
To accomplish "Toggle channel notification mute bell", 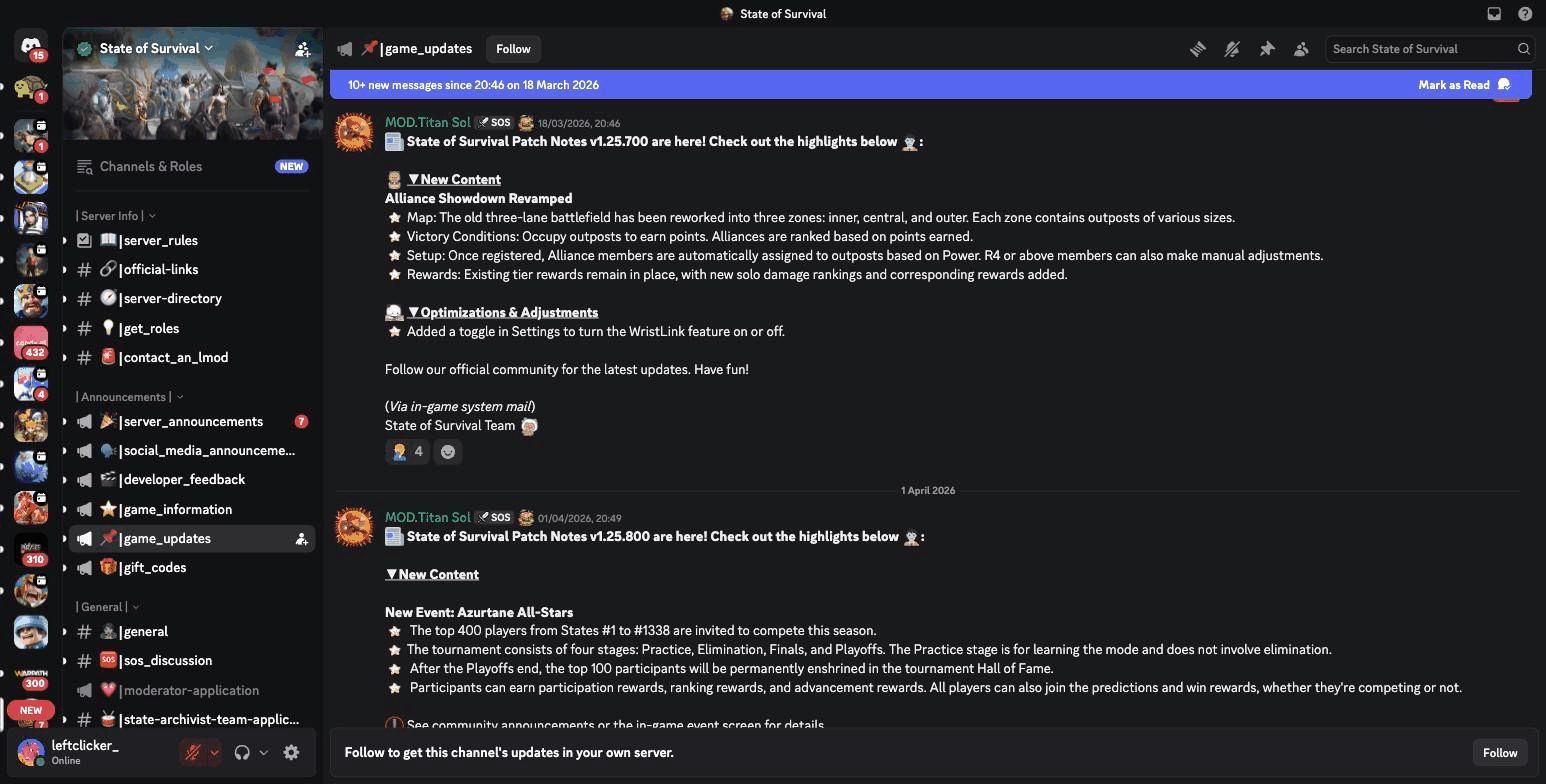I will pyautogui.click(x=1232, y=49).
